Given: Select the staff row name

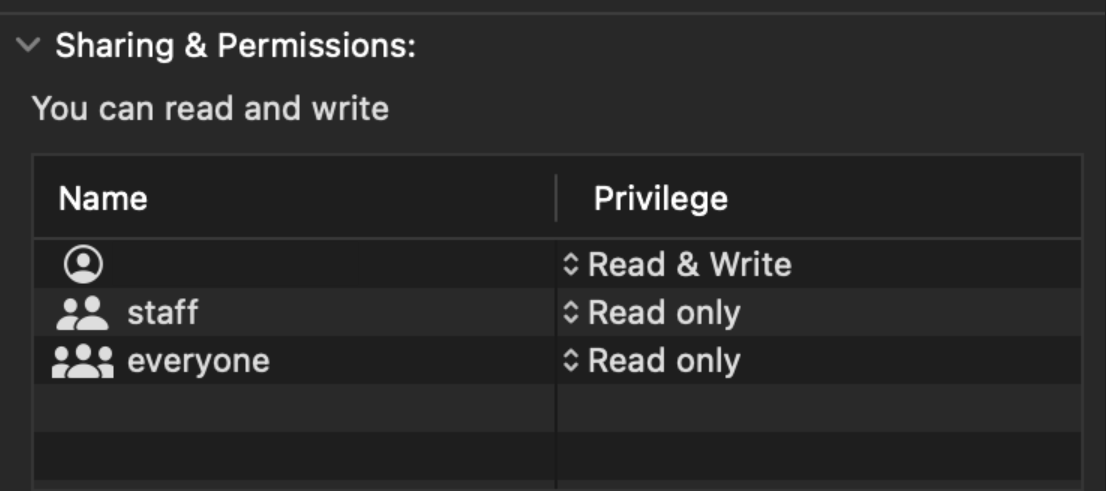Looking at the screenshot, I should click(x=162, y=313).
